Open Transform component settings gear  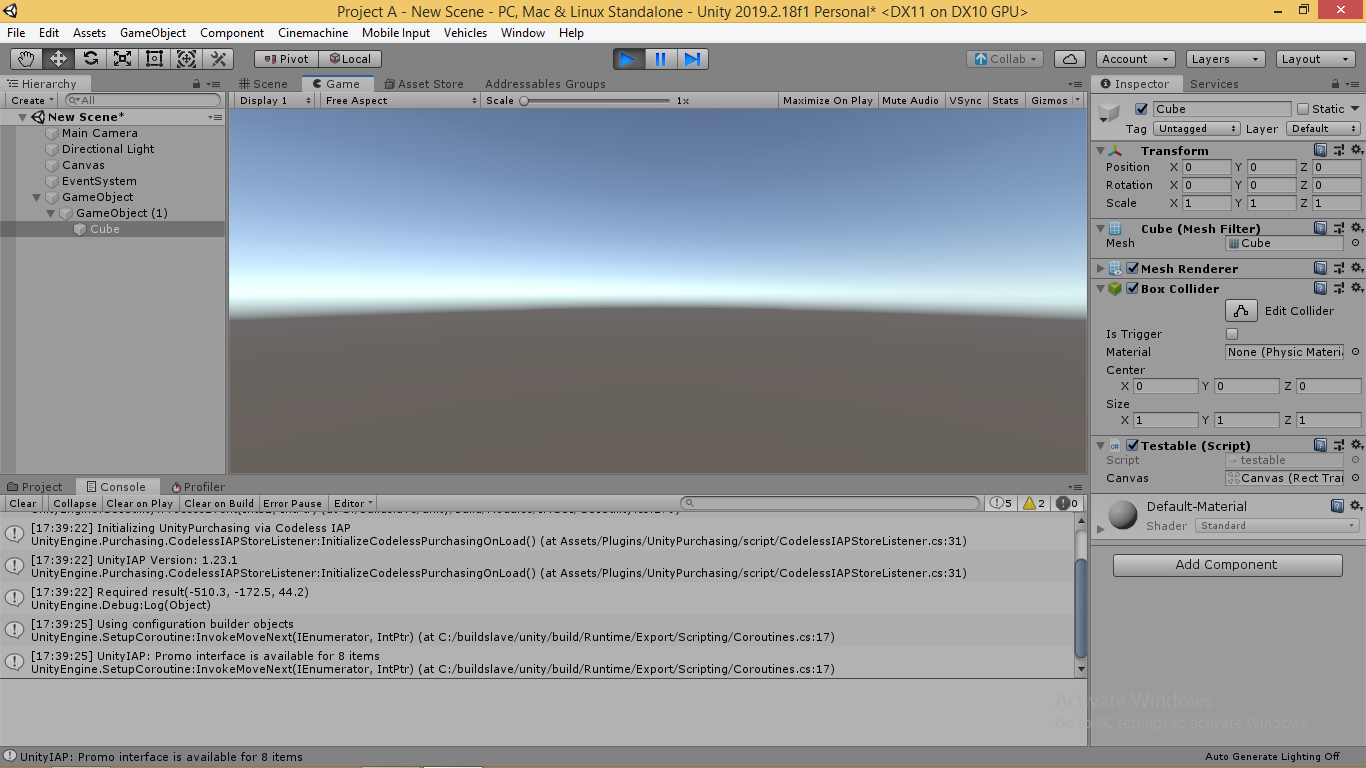(x=1356, y=150)
